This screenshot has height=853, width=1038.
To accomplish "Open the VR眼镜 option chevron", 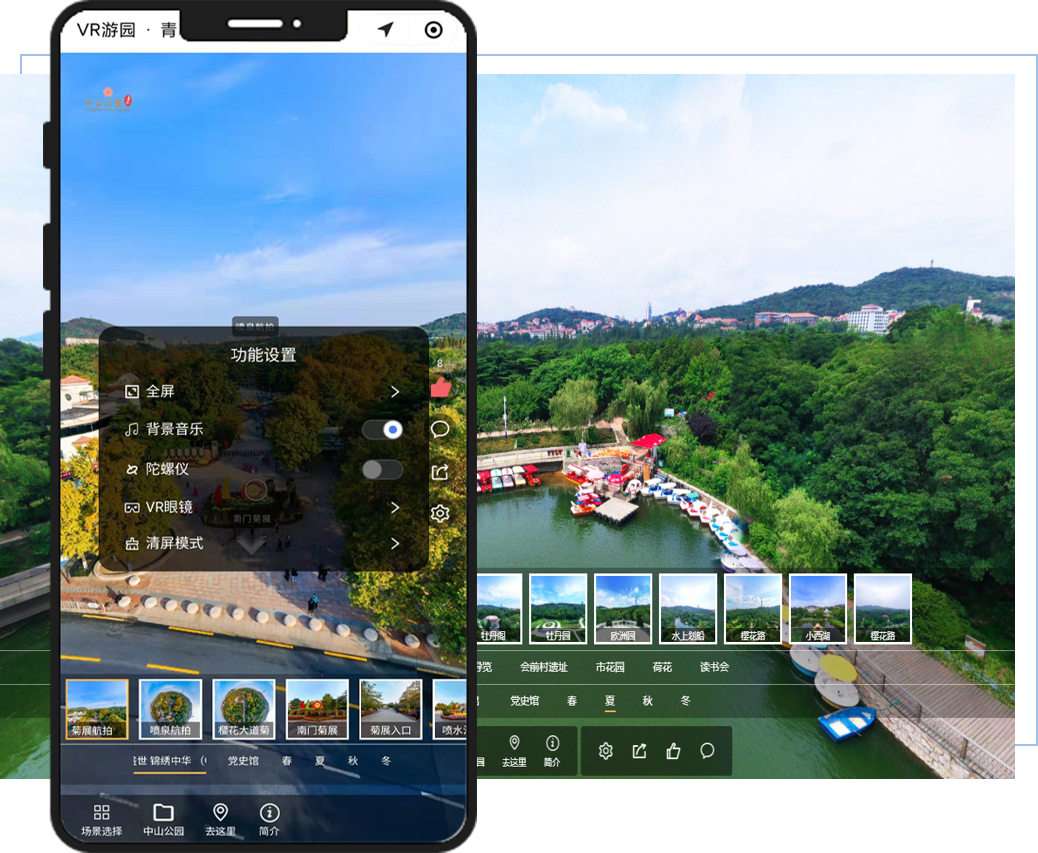I will point(395,508).
